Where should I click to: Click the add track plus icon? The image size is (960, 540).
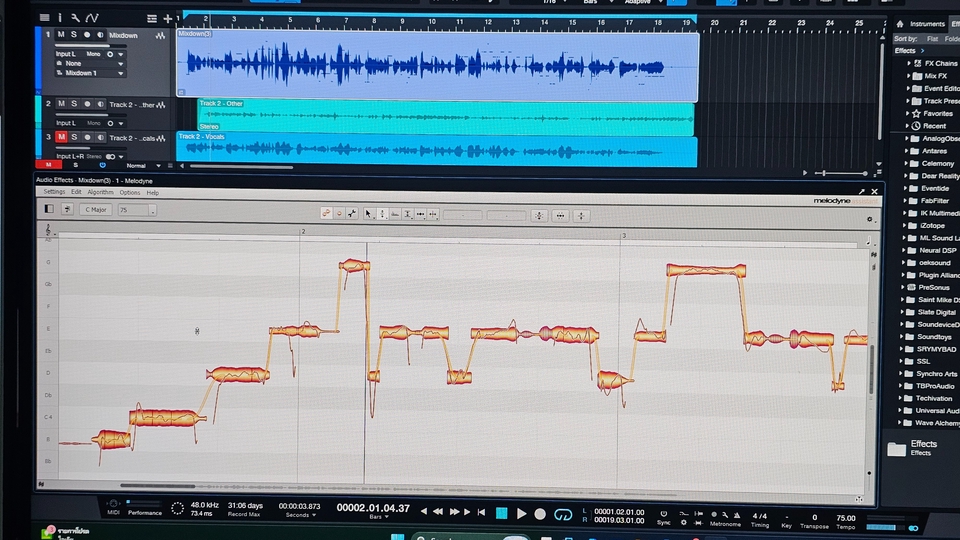click(x=167, y=18)
